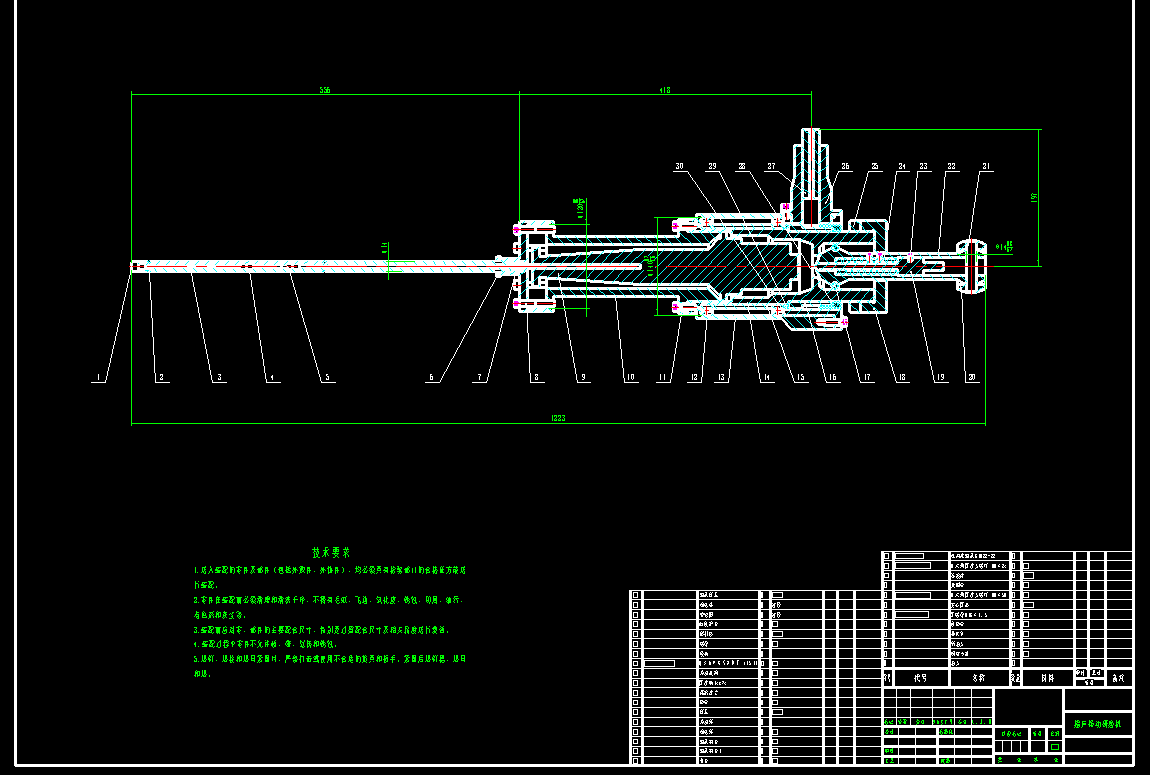Click part balloon number 12
Viewport: 1150px width, 775px height.
(x=695, y=378)
